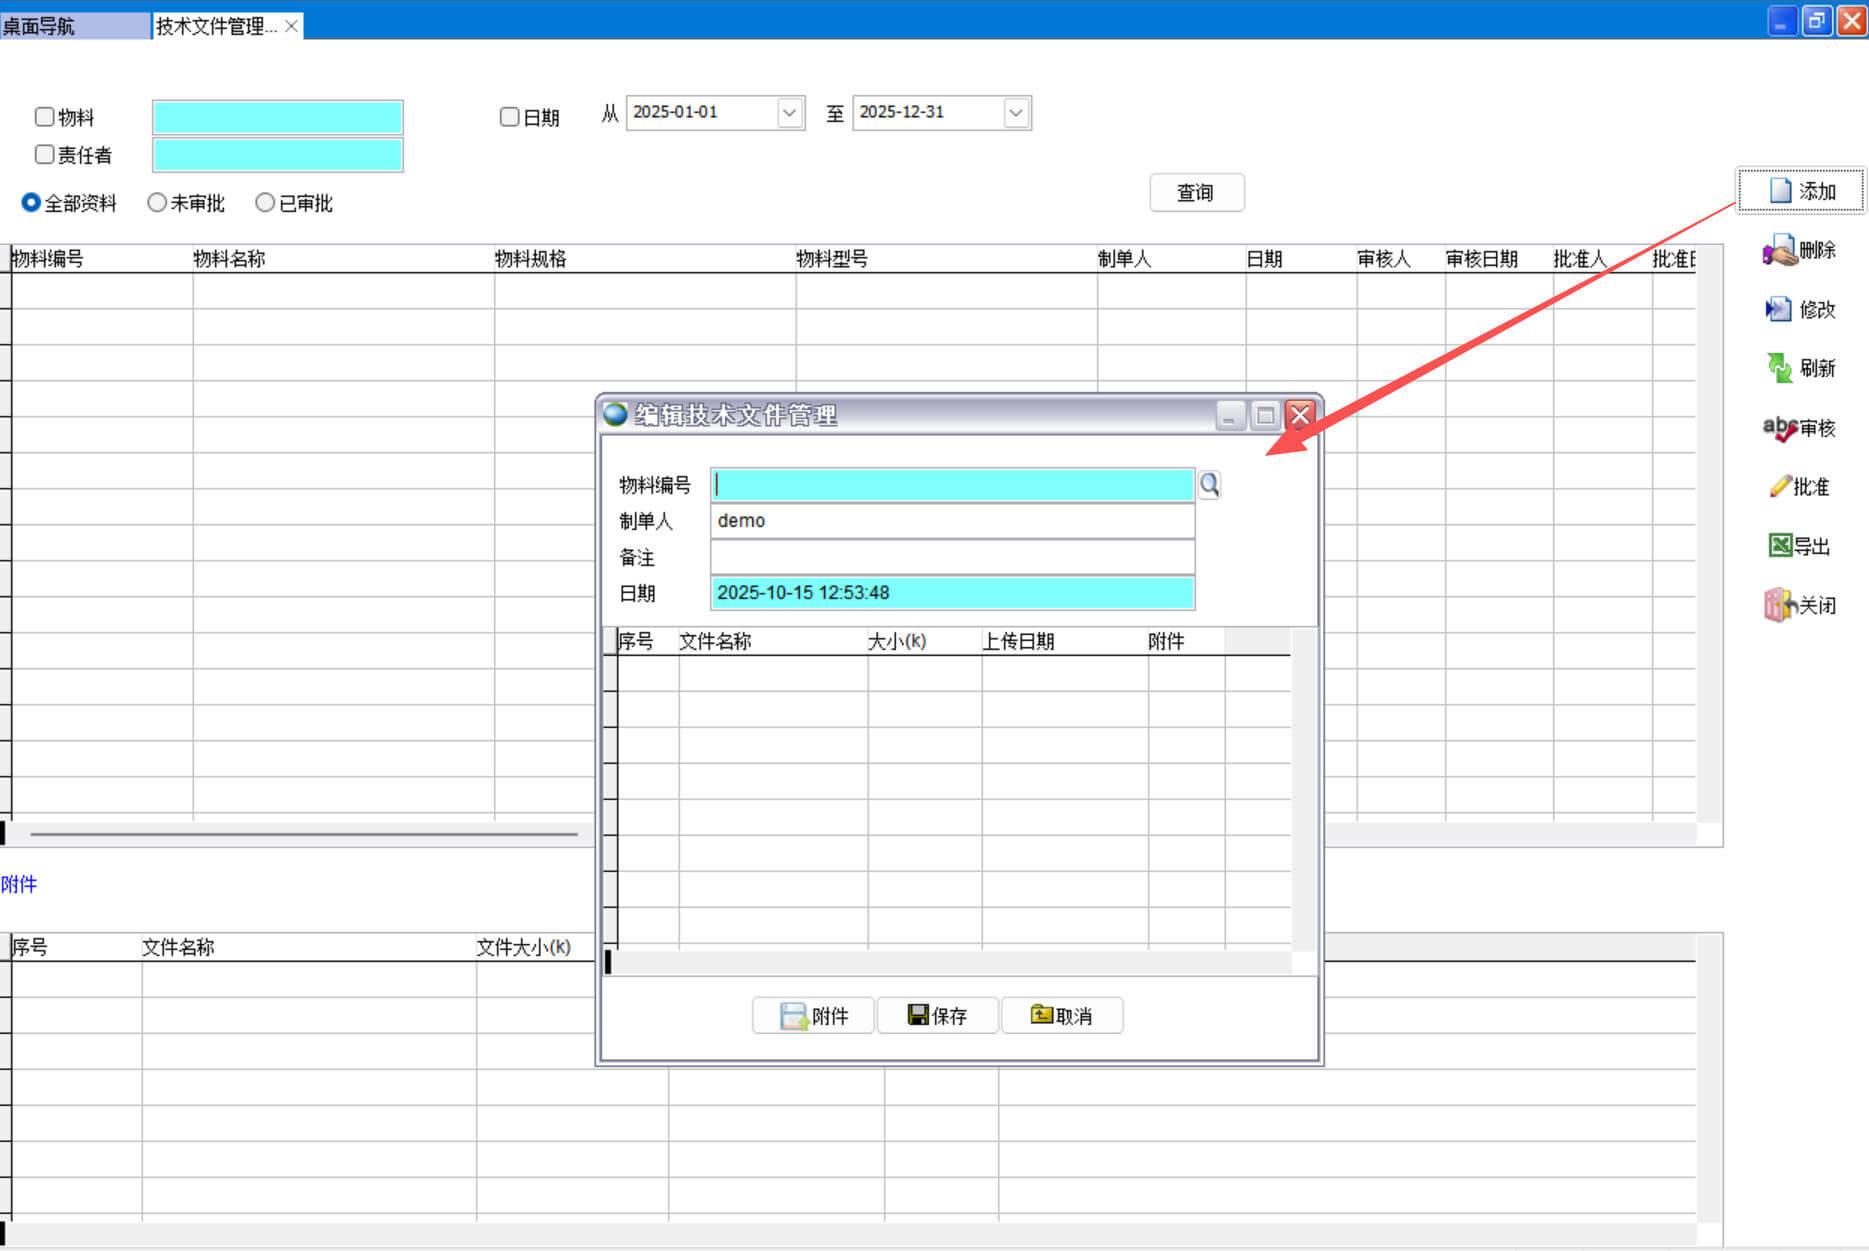Select the 已审批 radio button
This screenshot has width=1869, height=1251.
pos(265,203)
